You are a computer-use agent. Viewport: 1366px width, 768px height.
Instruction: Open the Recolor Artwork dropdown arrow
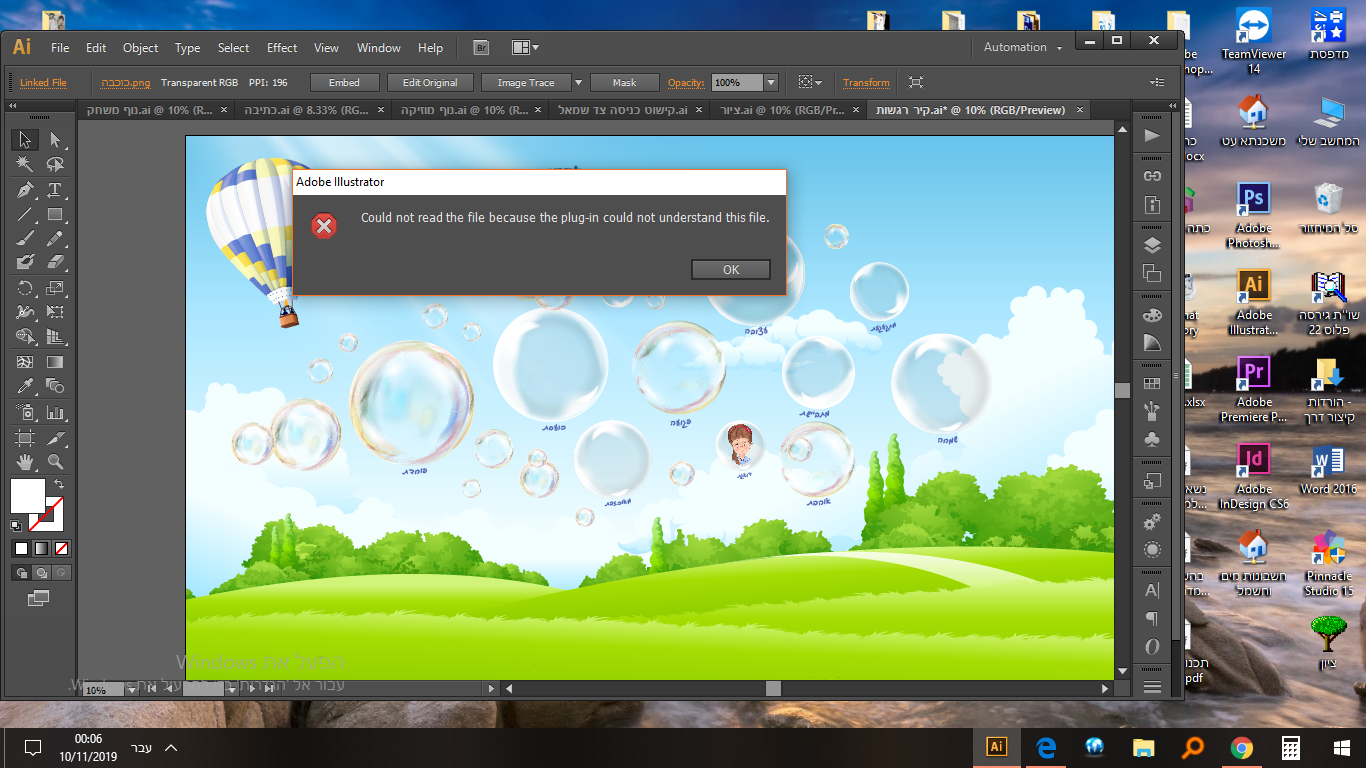click(818, 83)
